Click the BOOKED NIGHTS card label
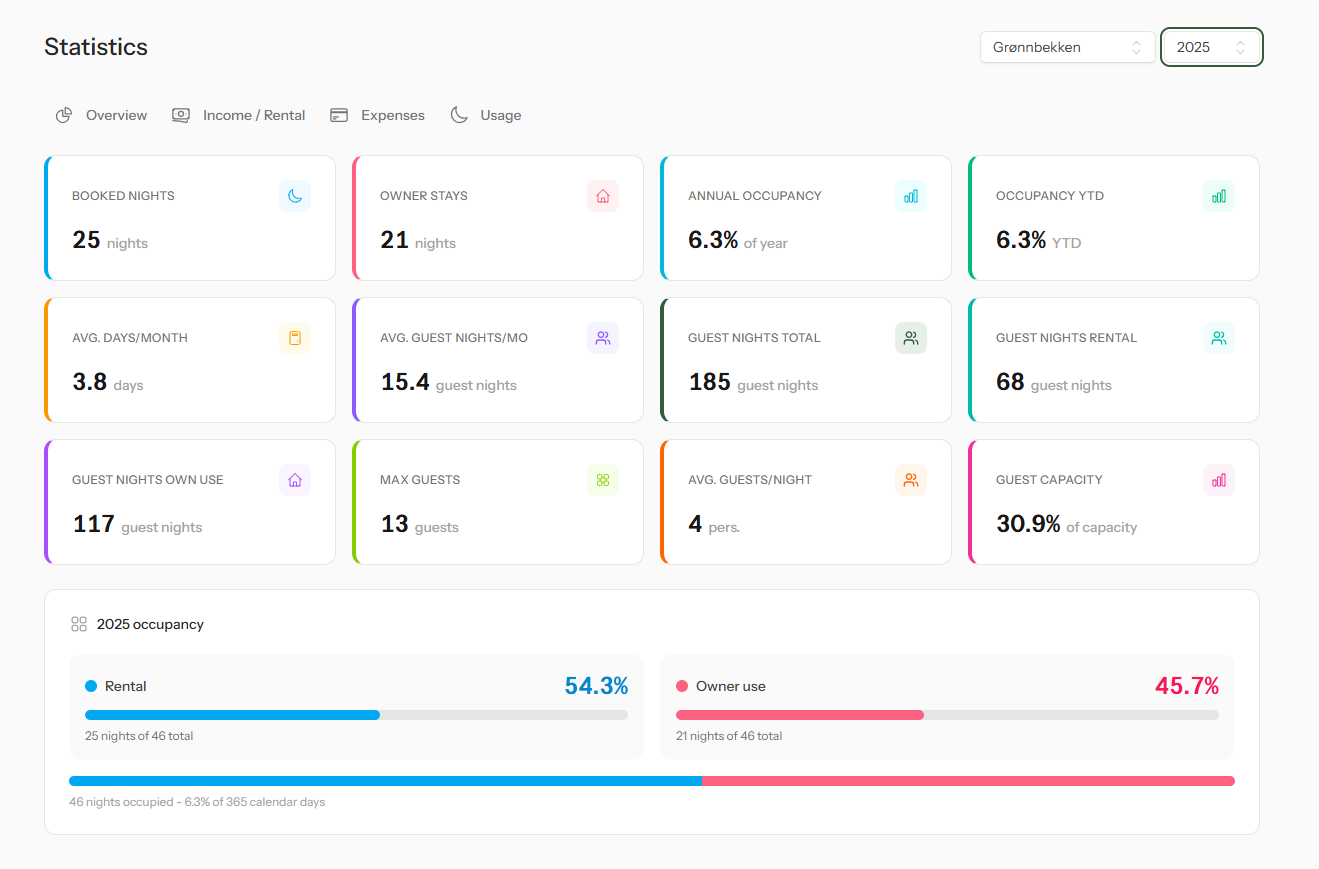Image resolution: width=1319 pixels, height=869 pixels. (123, 196)
